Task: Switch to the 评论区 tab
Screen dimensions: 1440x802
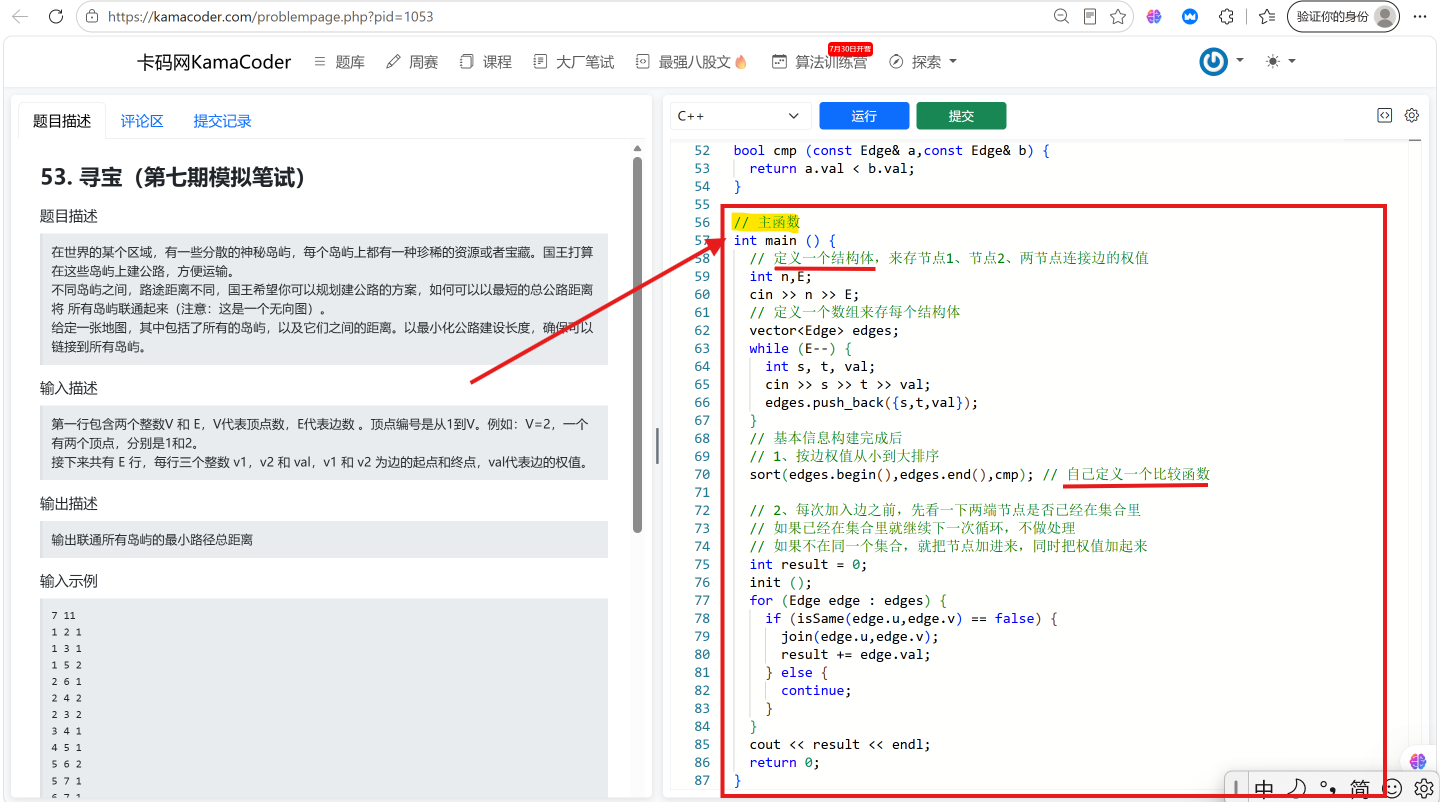Action: pos(142,121)
